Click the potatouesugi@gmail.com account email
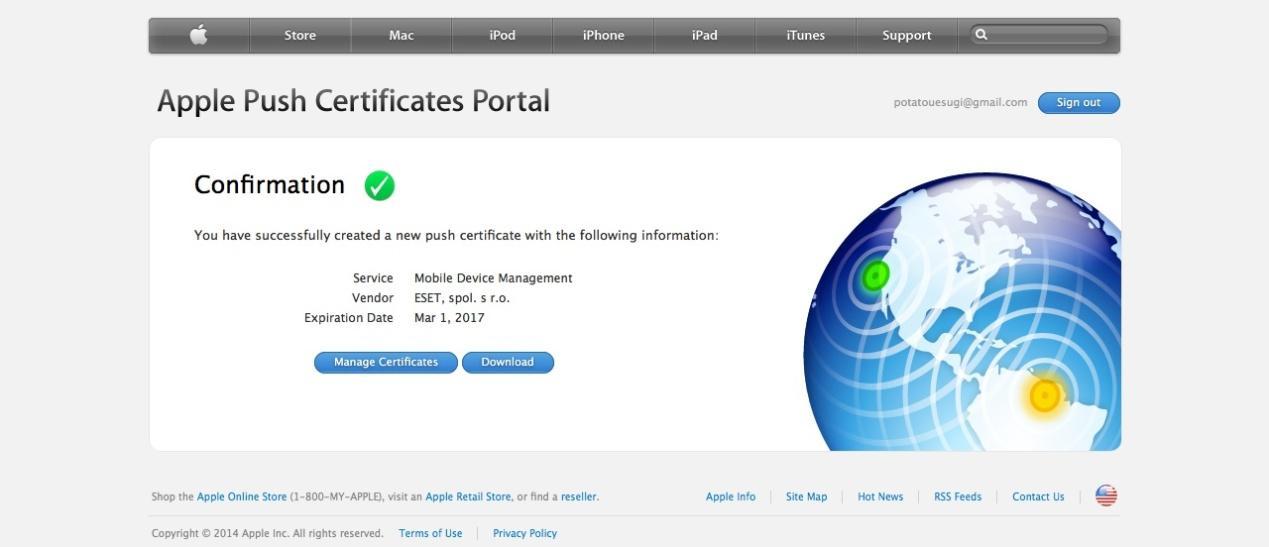Image resolution: width=1269 pixels, height=547 pixels. (960, 103)
